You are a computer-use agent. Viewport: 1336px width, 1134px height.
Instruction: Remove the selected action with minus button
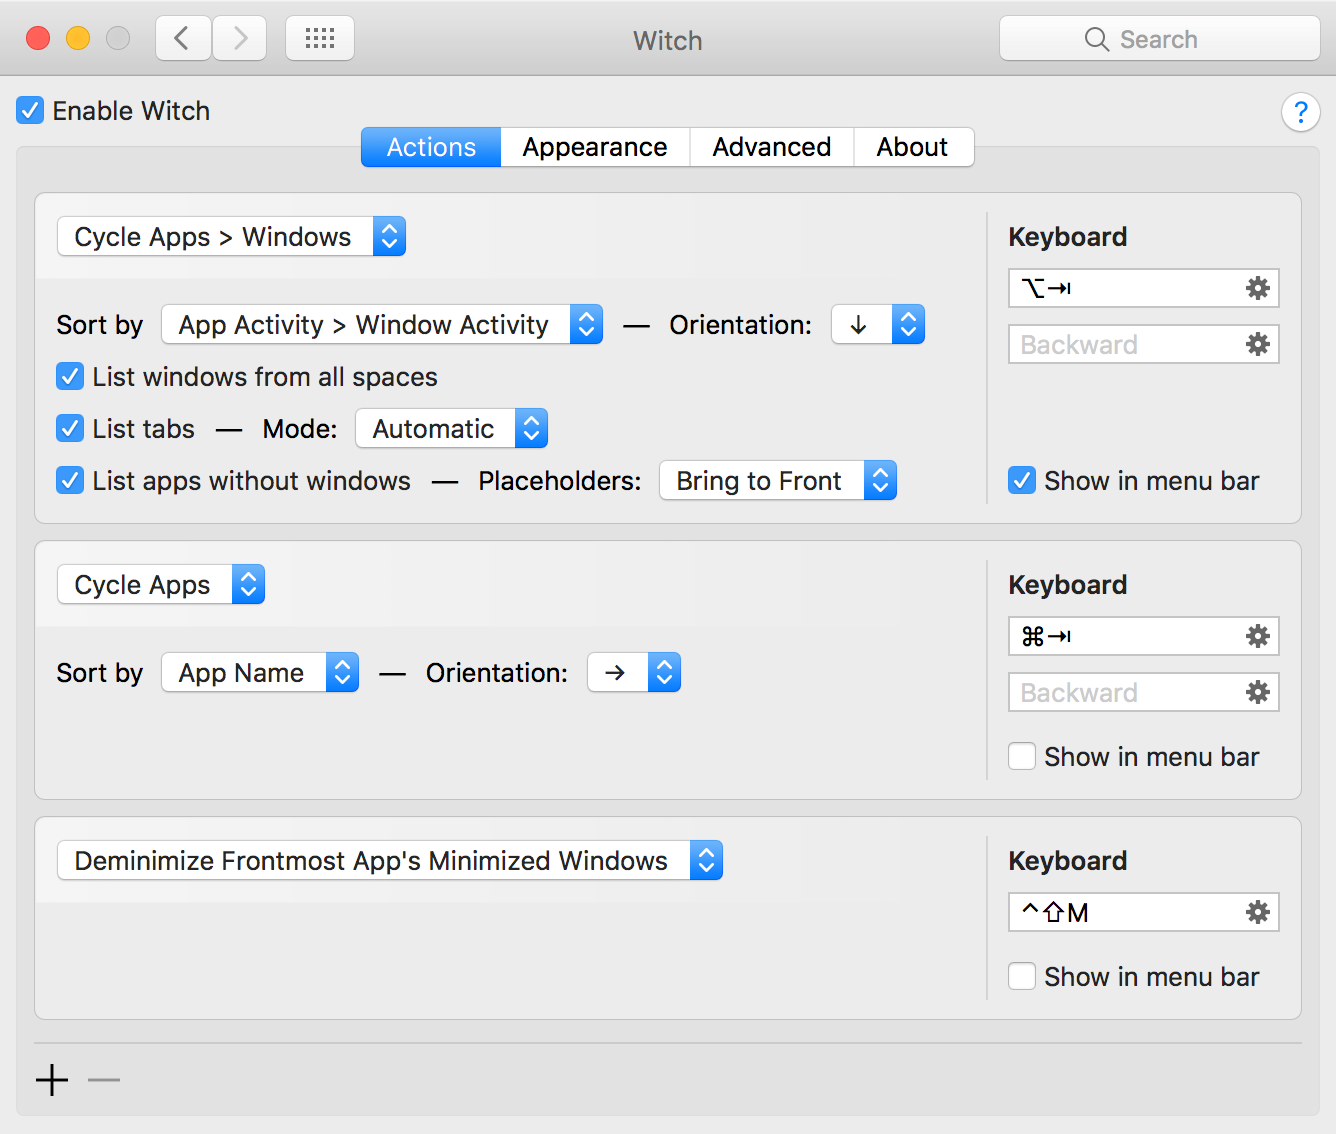pos(104,1080)
